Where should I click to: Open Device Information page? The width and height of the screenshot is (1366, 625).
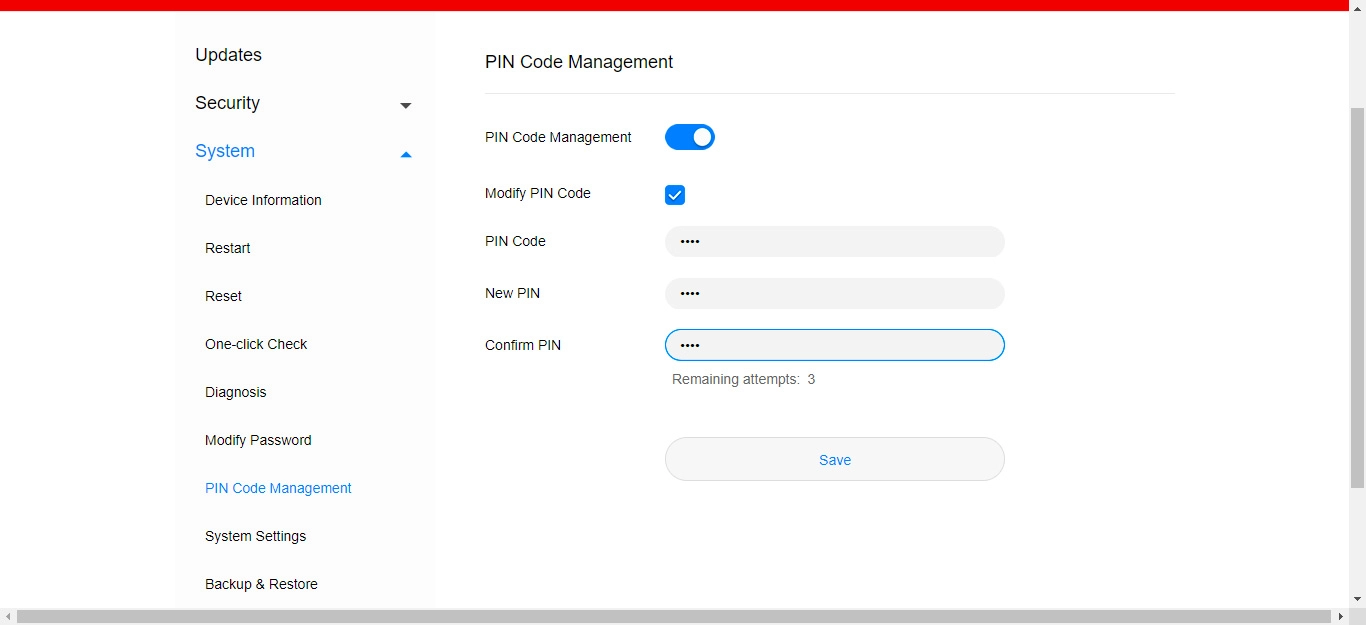point(263,200)
